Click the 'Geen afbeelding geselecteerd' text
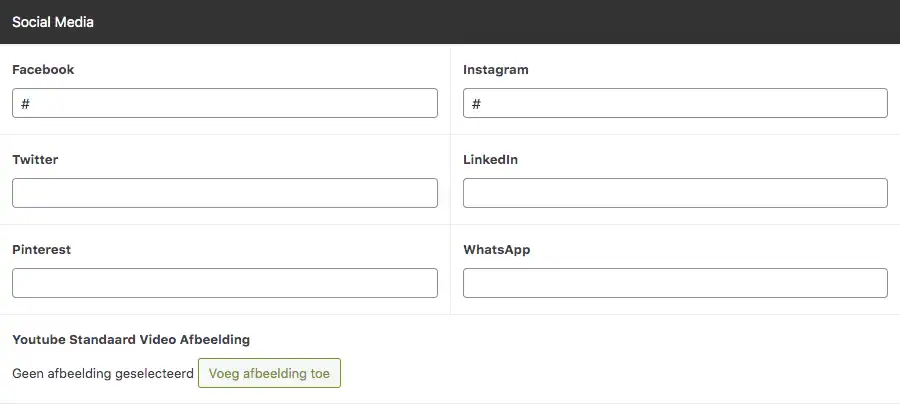 [x=102, y=373]
